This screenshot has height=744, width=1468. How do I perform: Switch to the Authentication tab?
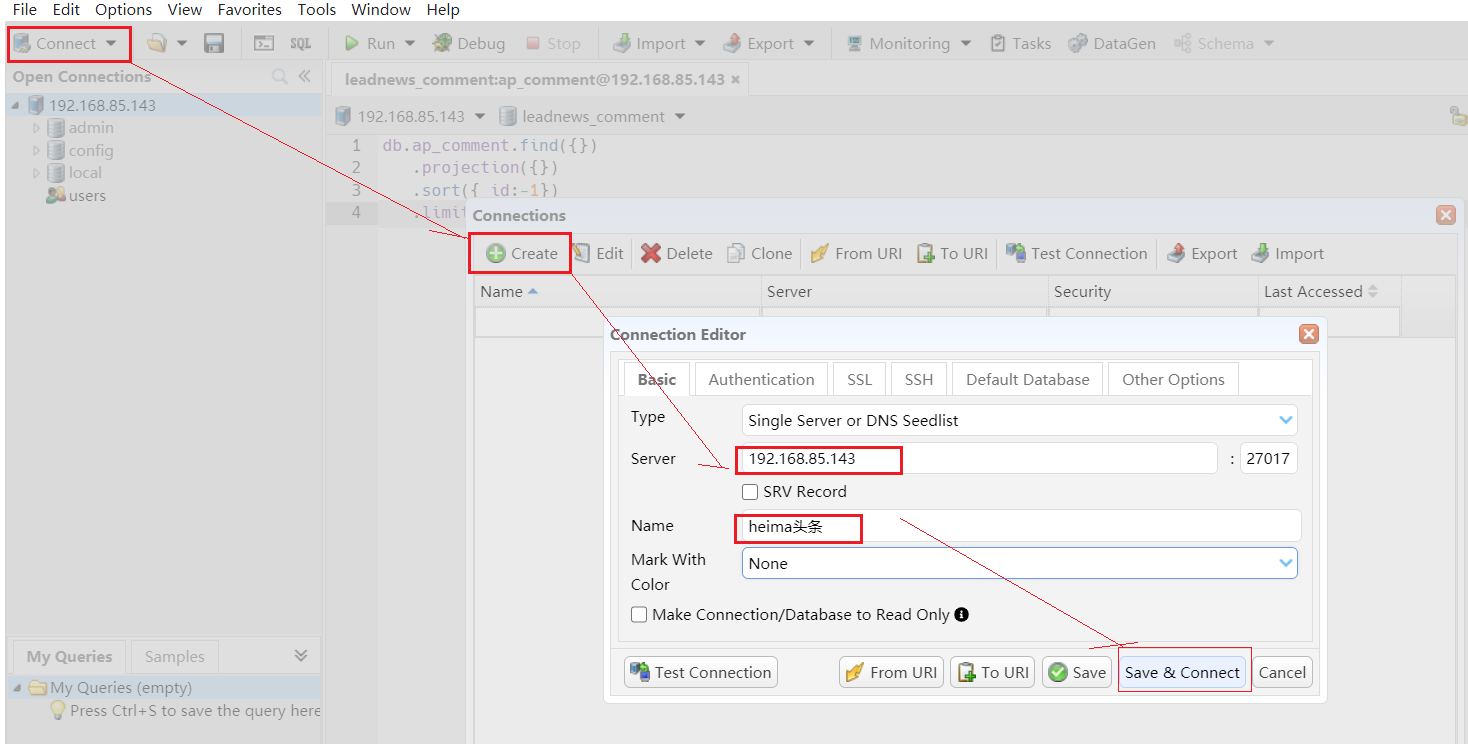pos(761,380)
